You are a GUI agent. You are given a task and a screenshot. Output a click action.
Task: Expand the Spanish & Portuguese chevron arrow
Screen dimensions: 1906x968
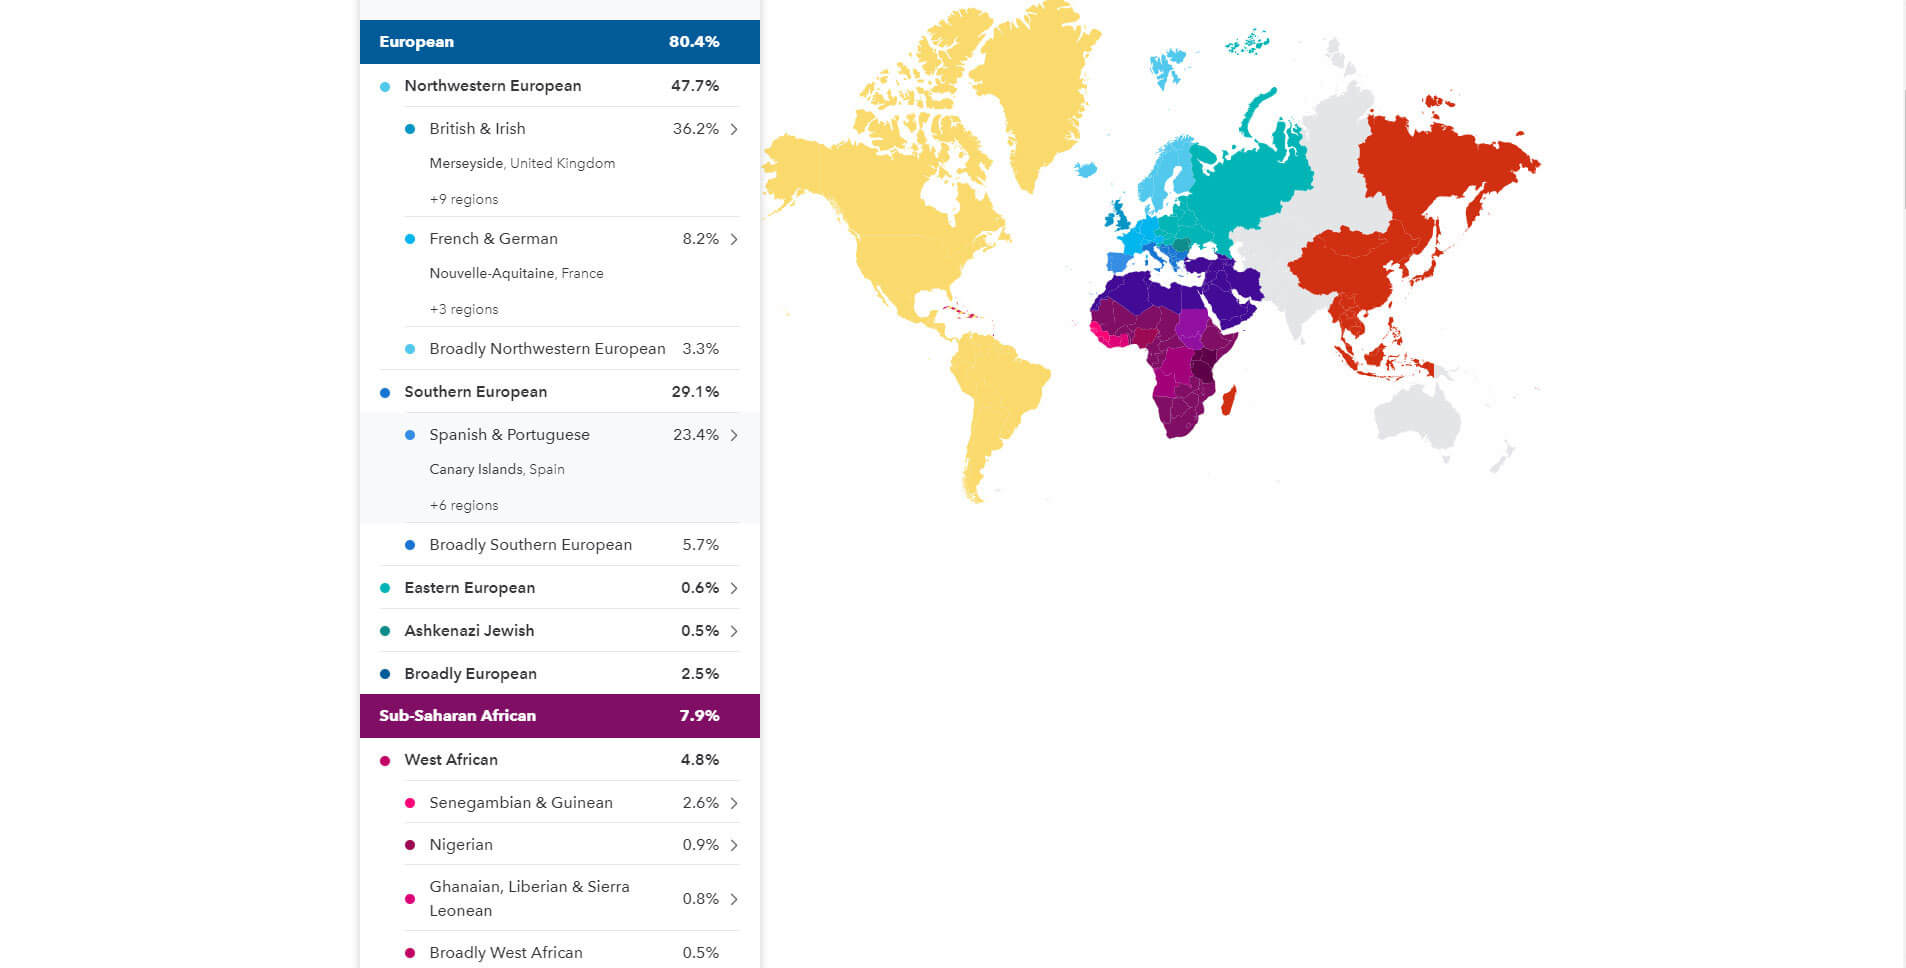click(x=734, y=435)
